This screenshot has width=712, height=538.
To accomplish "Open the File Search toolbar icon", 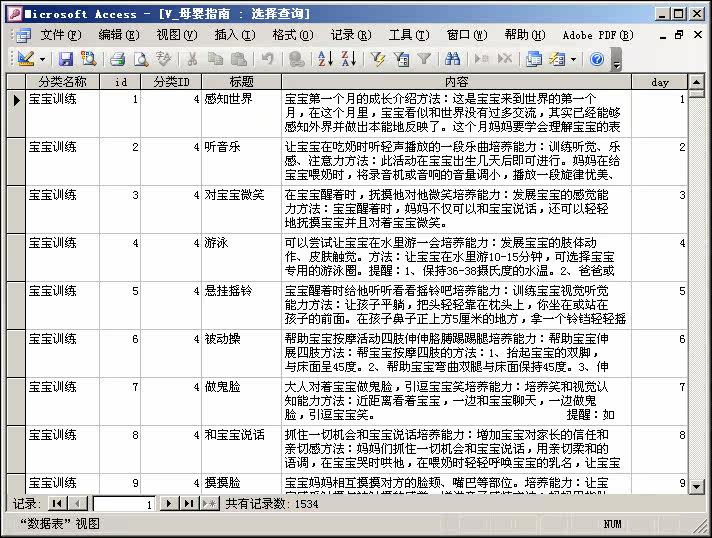I will pyautogui.click(x=88, y=59).
